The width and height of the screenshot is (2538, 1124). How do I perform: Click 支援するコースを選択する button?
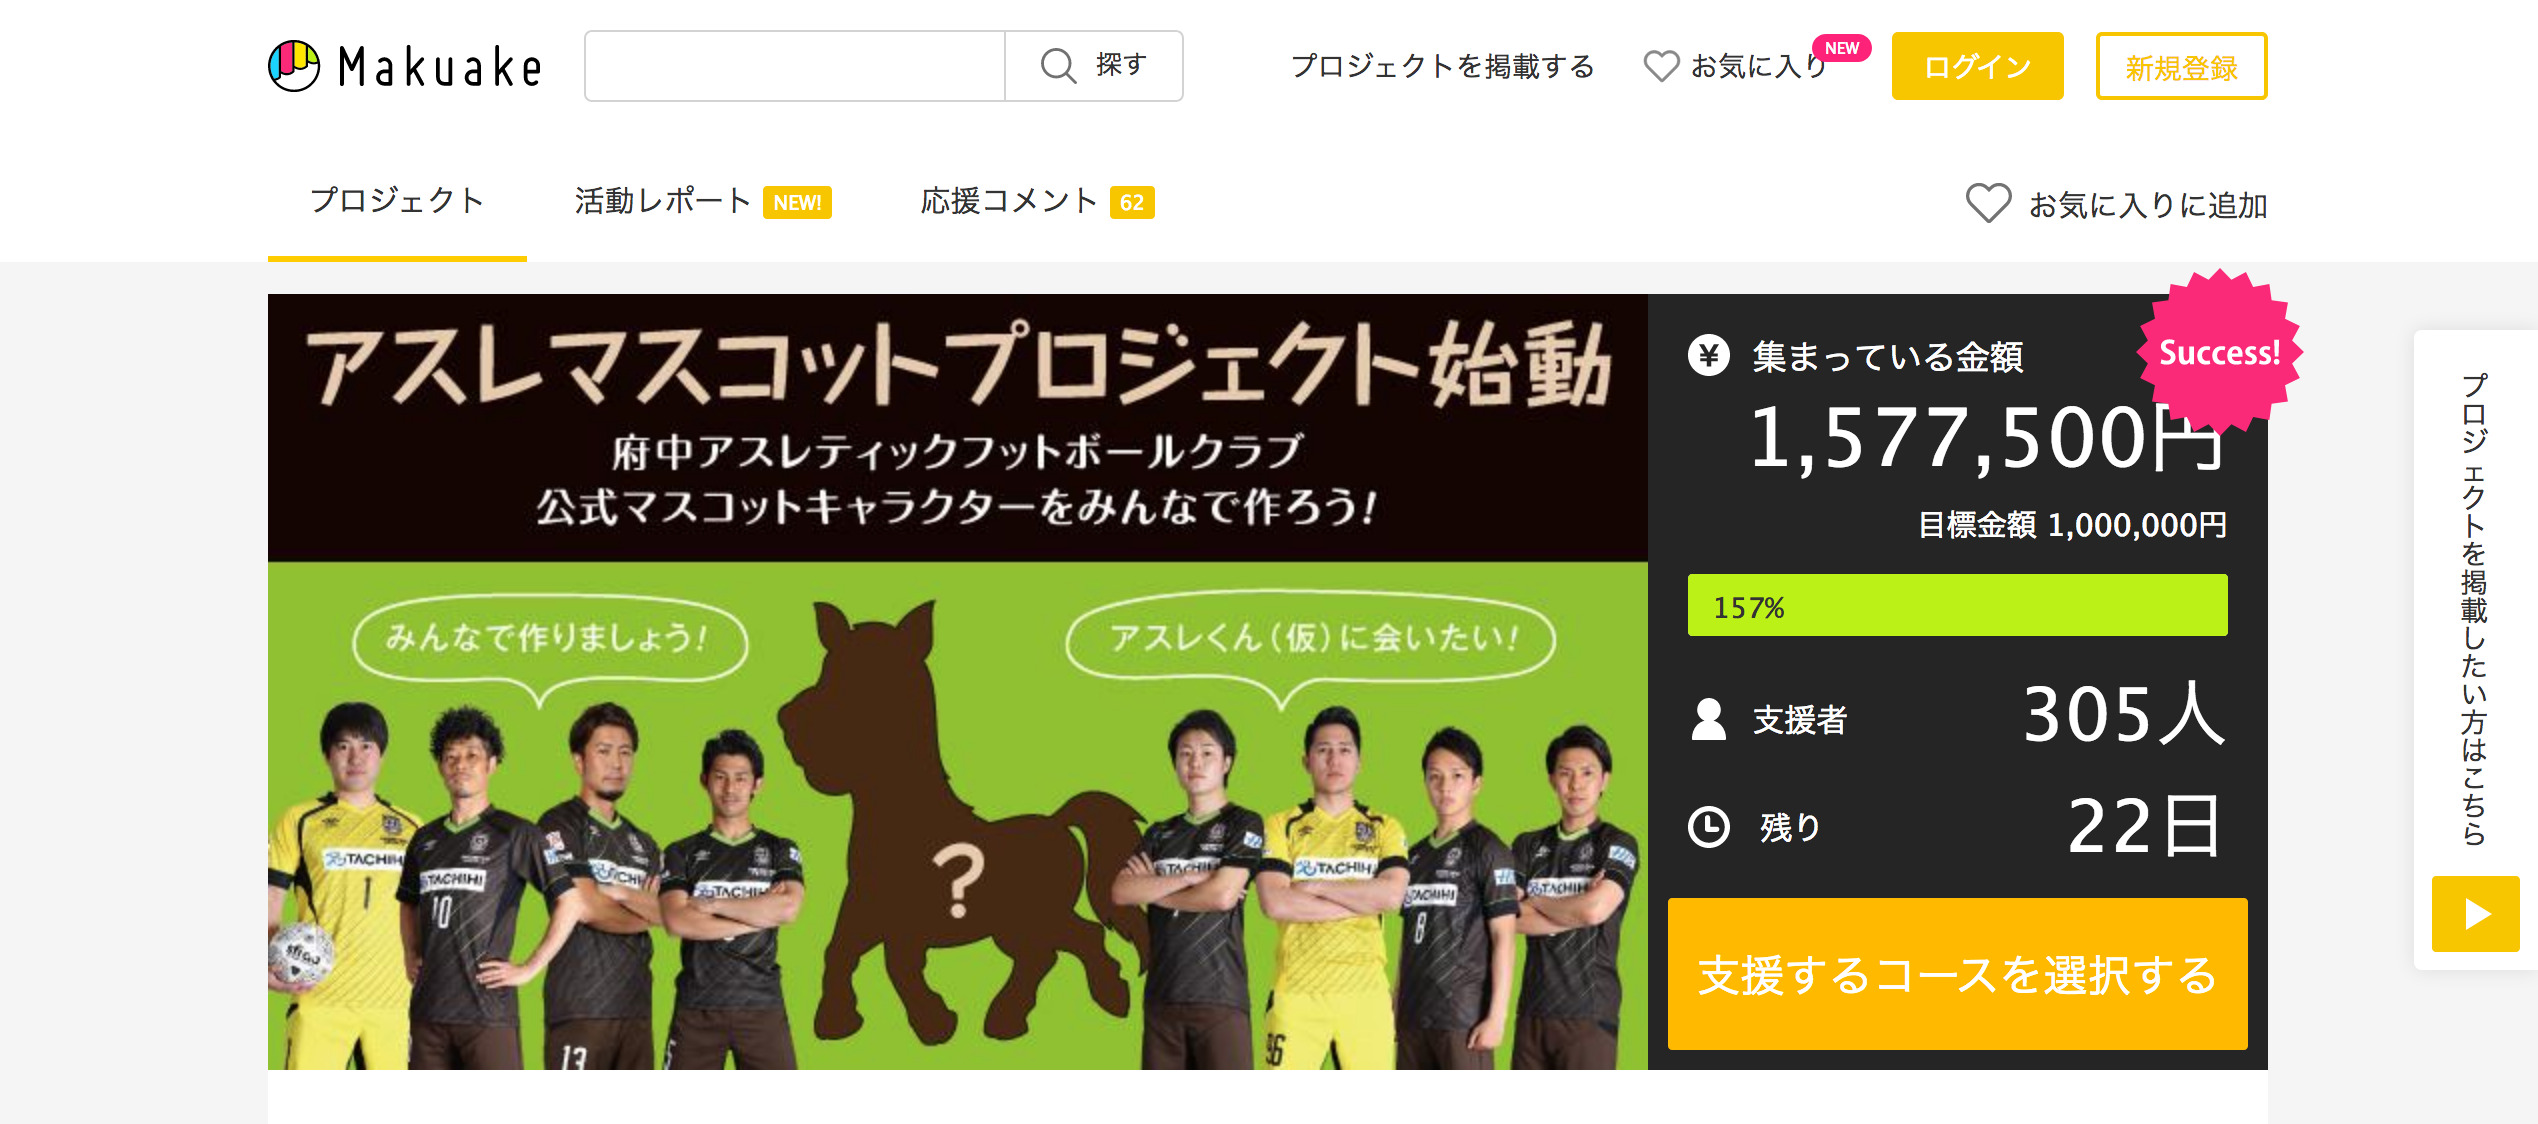click(x=1957, y=974)
